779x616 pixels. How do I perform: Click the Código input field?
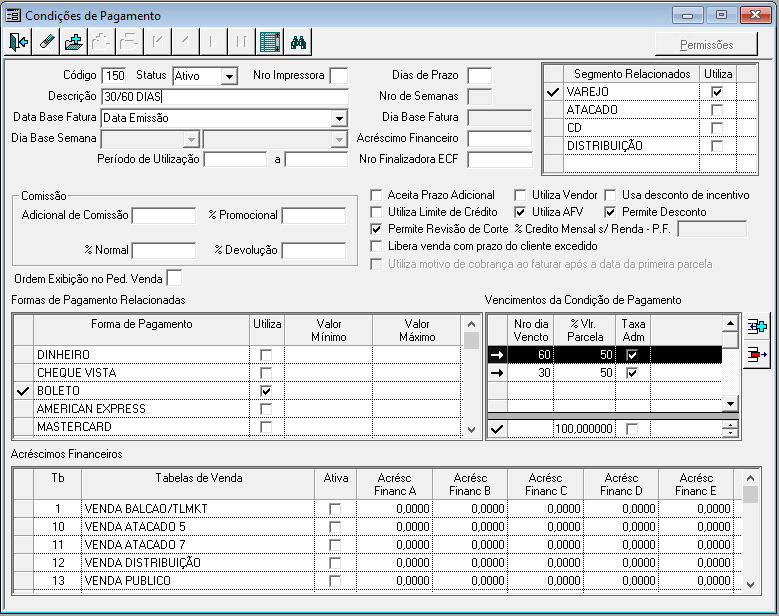[114, 76]
